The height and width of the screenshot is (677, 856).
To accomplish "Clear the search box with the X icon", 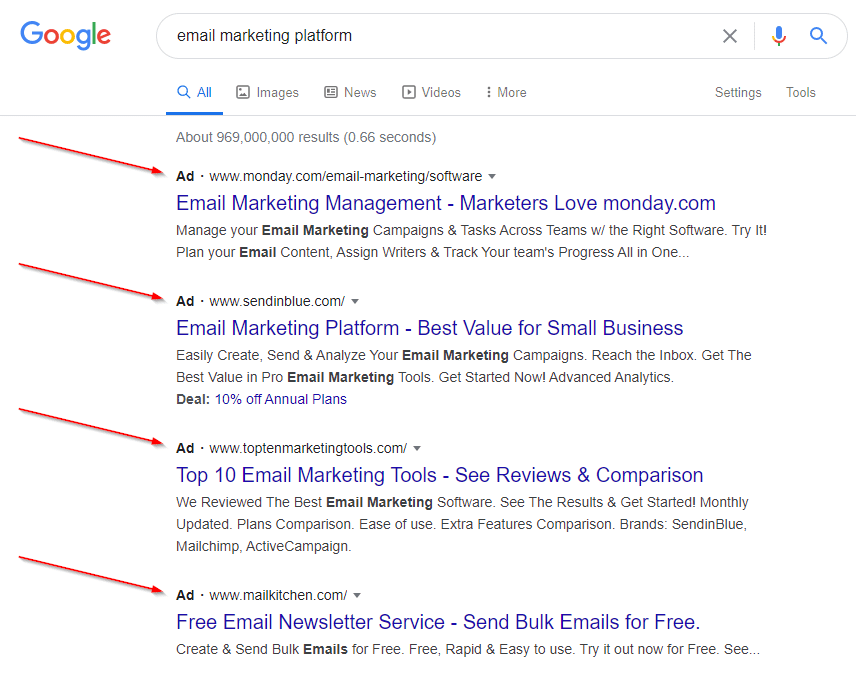I will pos(730,36).
